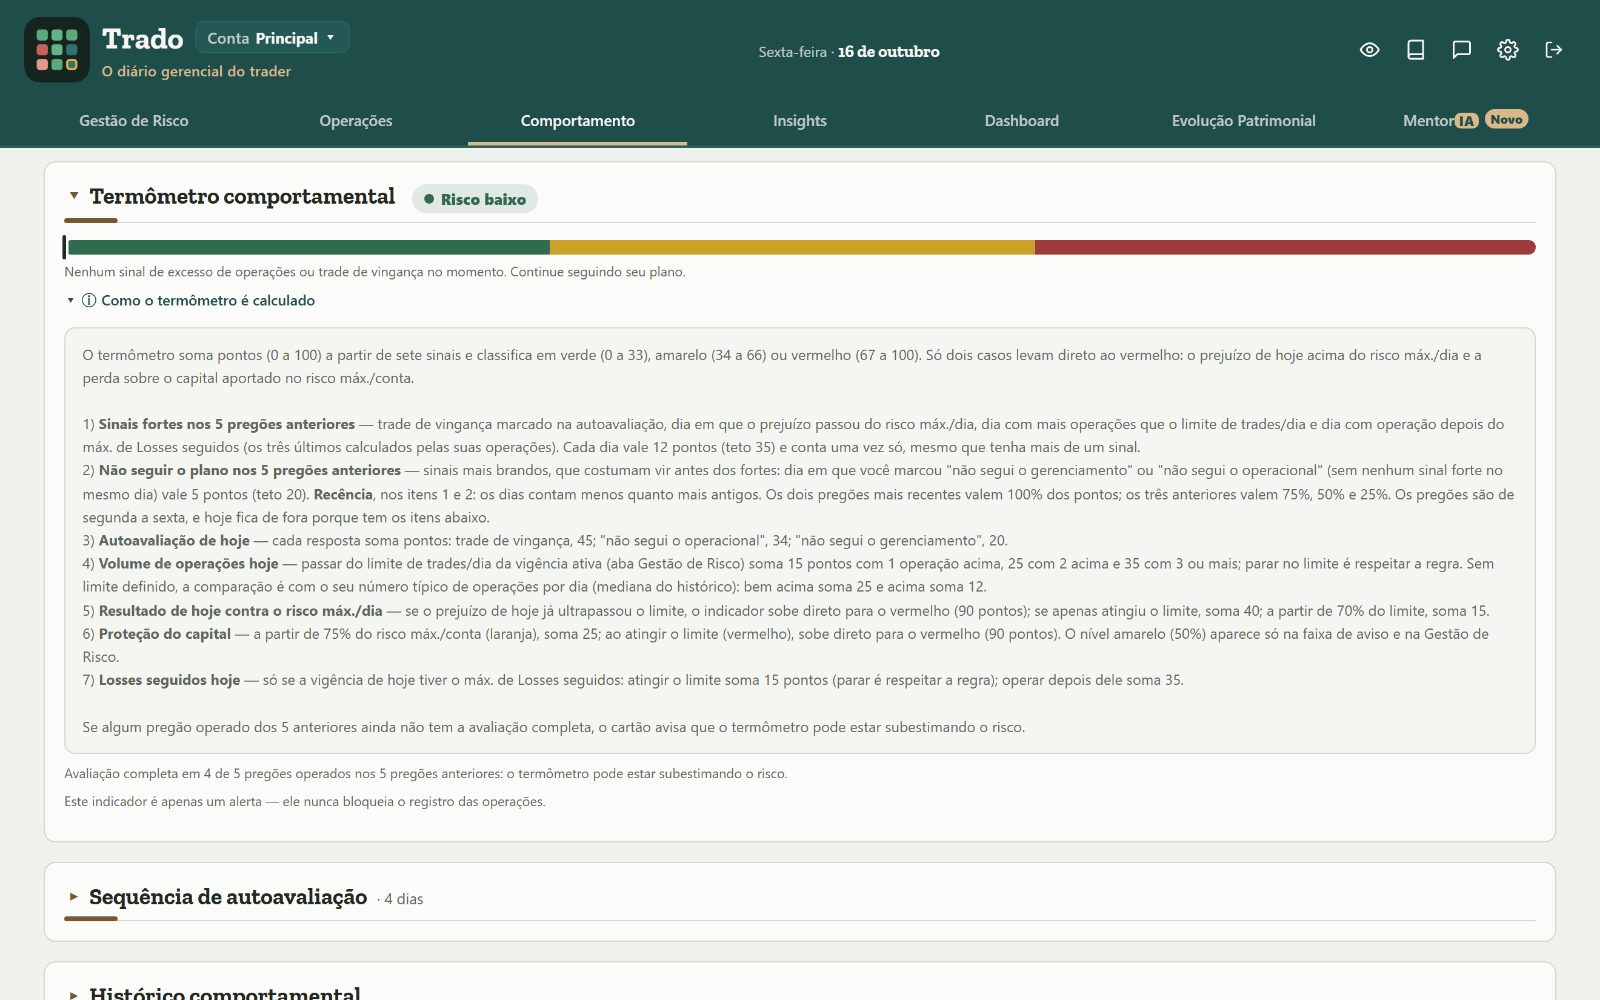Click 'Proteção do capital' item heading

click(164, 633)
